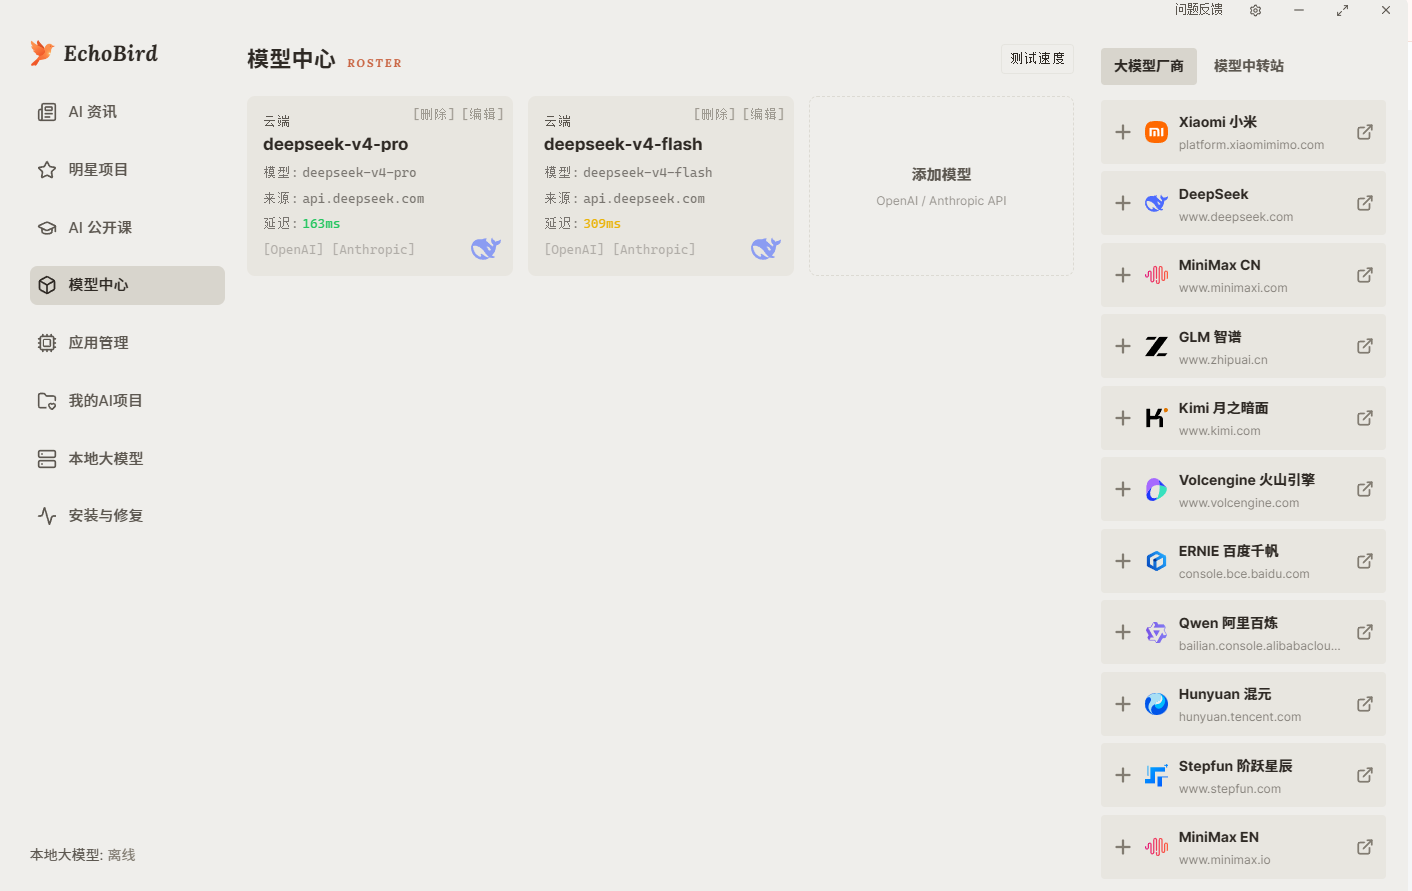Viewport: 1412px width, 891px height.
Task: Add Hunyuan 混元 using plus icon
Action: [x=1123, y=704]
